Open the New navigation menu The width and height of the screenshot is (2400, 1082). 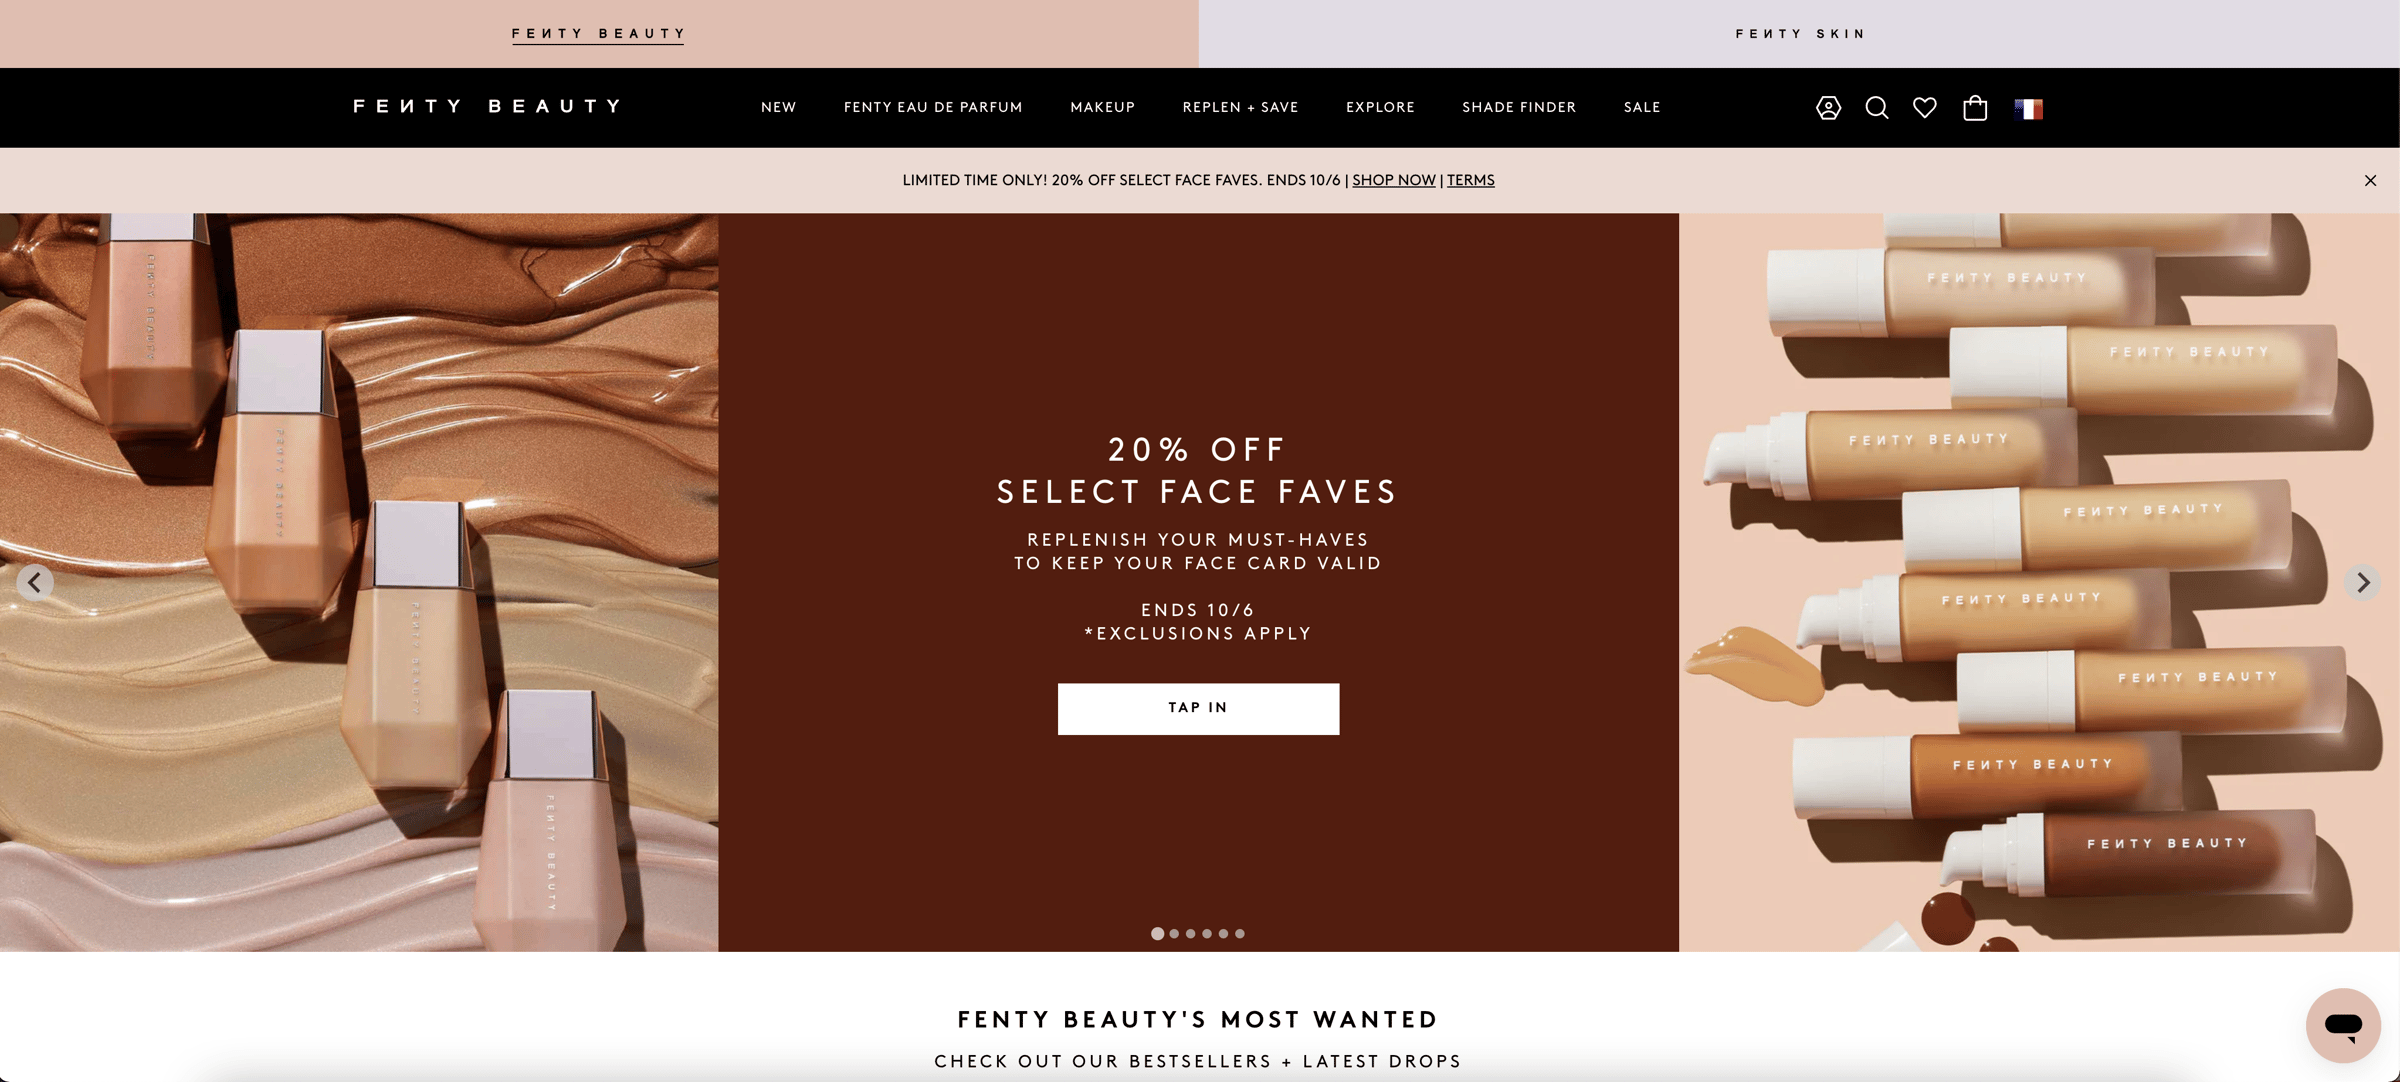[x=779, y=108]
